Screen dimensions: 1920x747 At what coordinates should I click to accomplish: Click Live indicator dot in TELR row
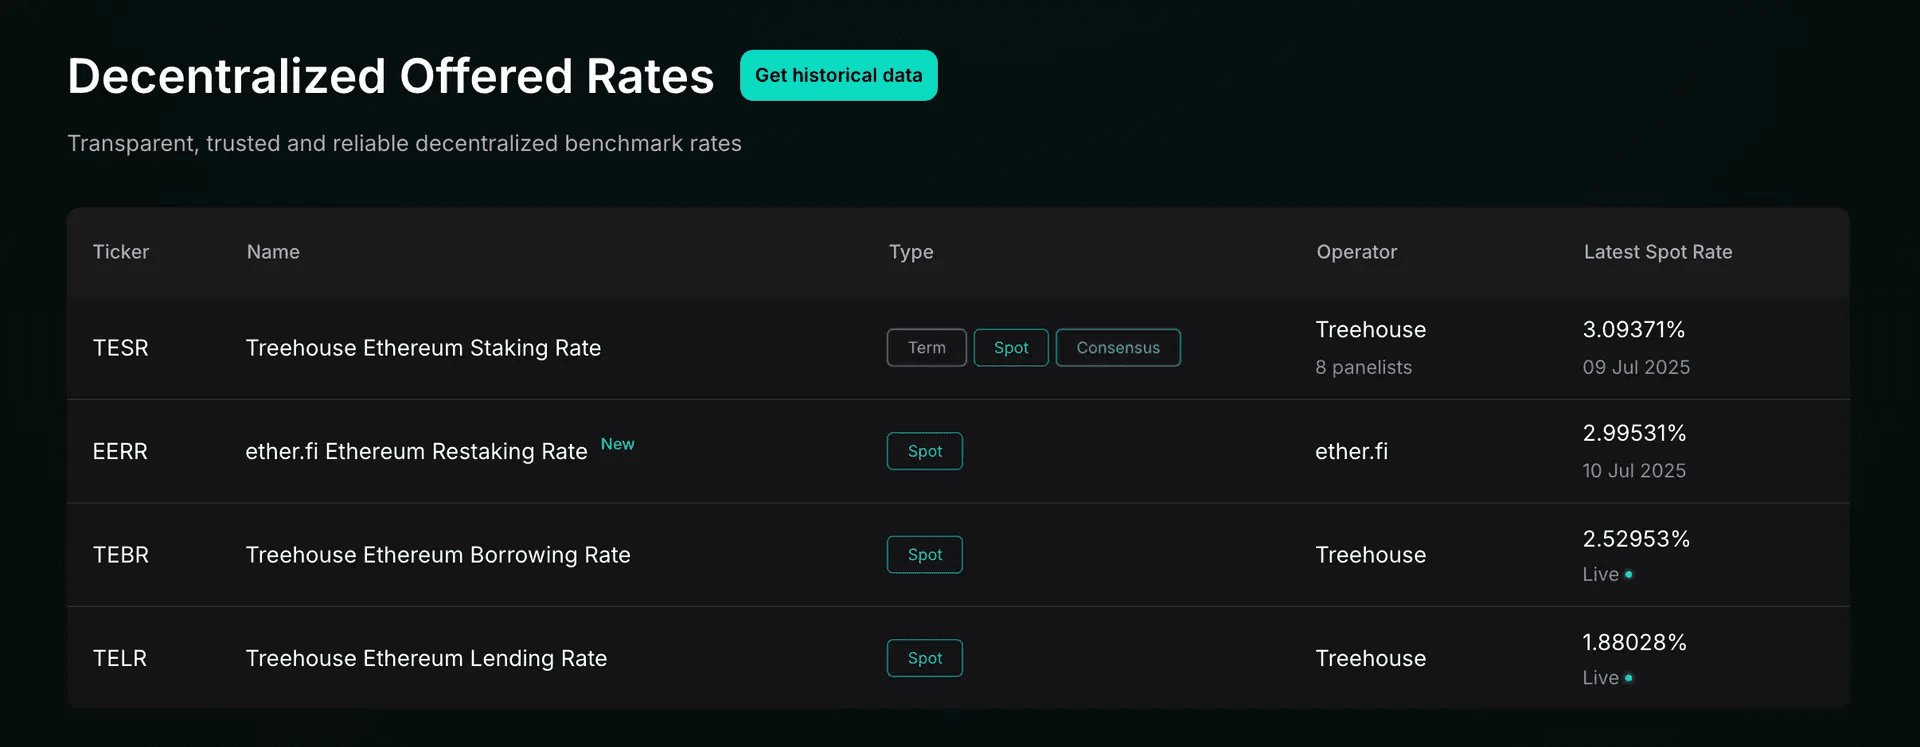[1629, 678]
